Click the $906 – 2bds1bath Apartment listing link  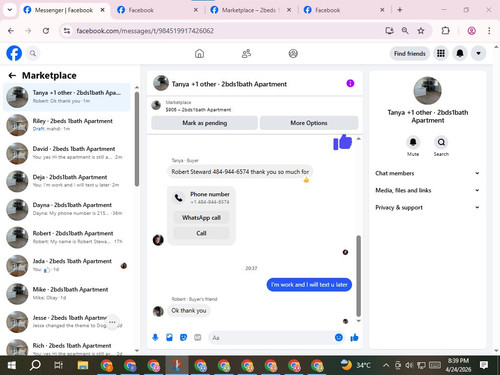pyautogui.click(x=198, y=109)
